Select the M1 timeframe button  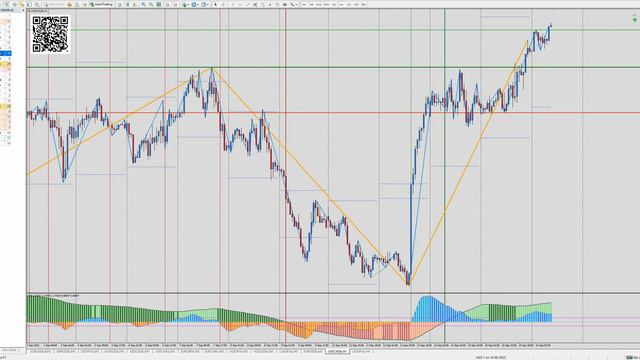(304, 4)
